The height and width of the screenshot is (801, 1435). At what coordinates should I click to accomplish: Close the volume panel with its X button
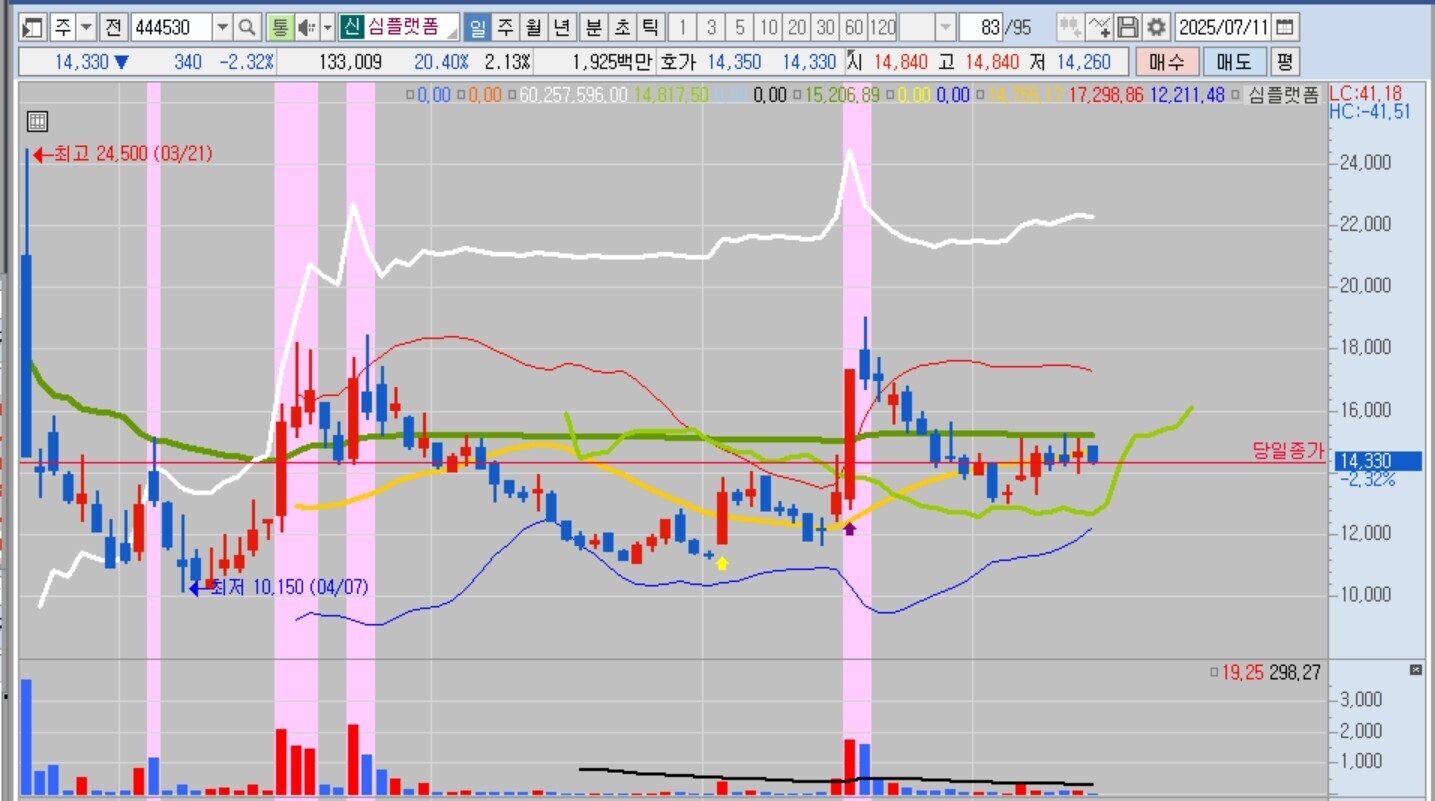tap(1415, 670)
